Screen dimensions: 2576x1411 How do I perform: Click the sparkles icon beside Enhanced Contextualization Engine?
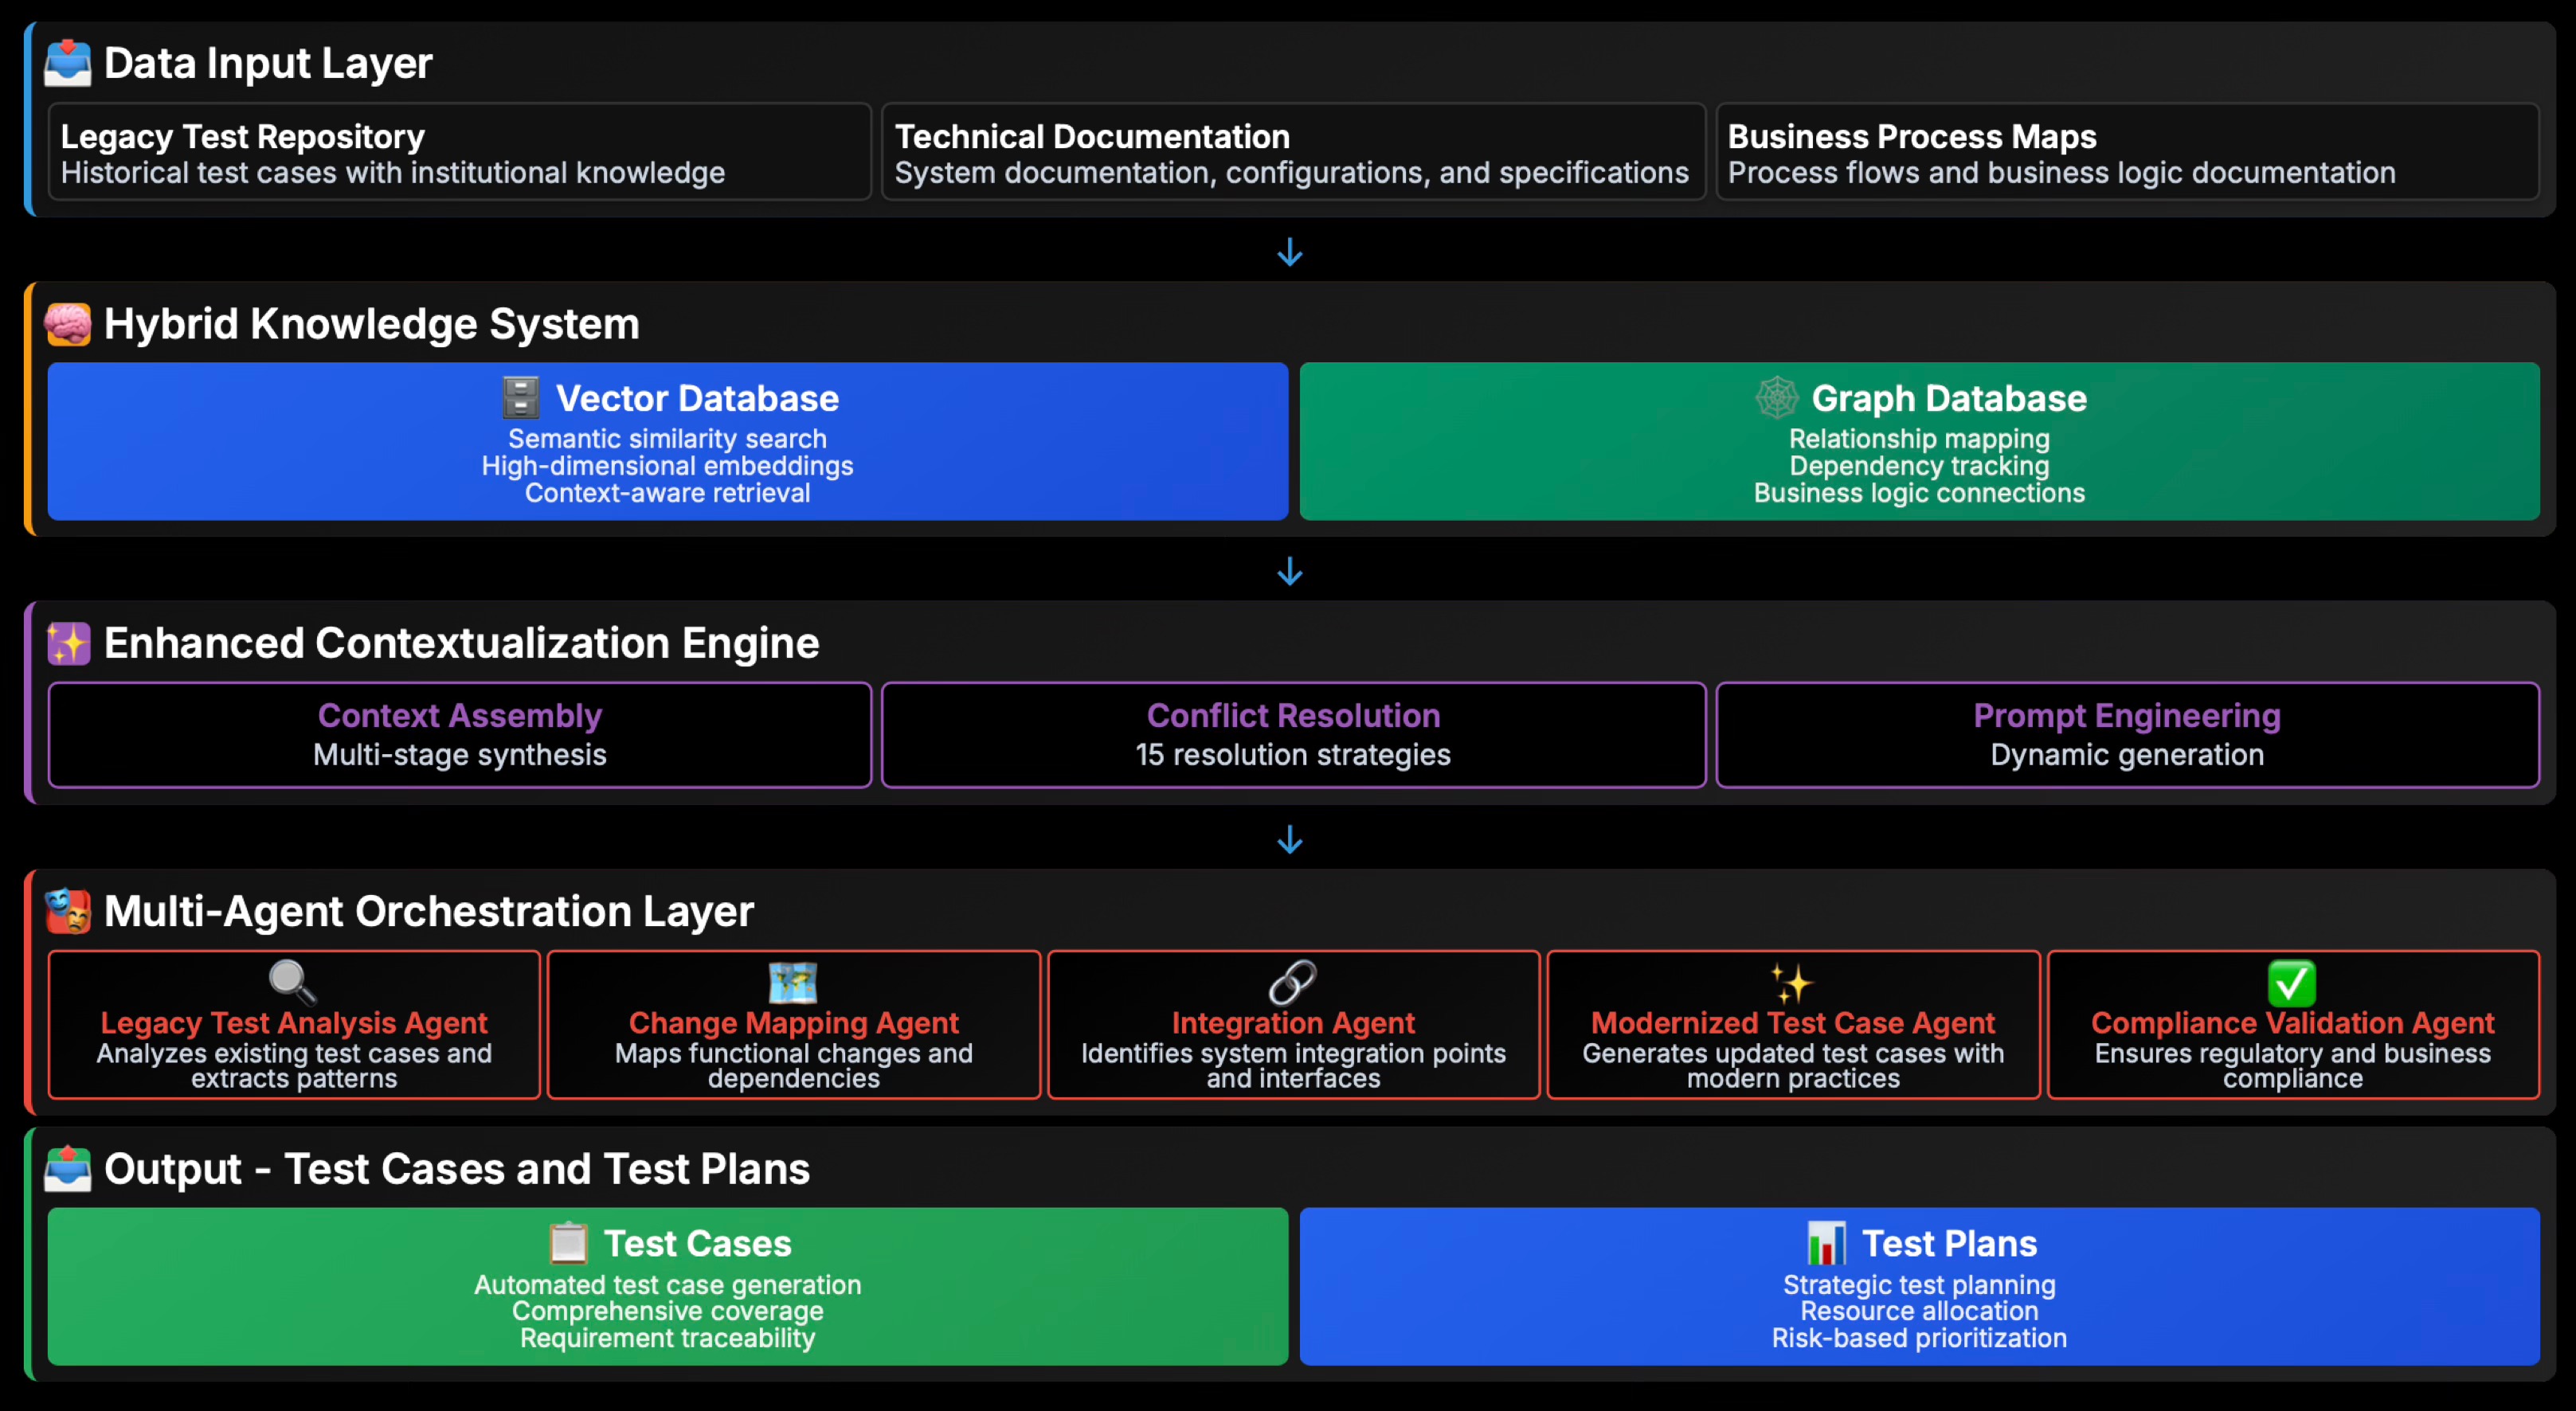(x=68, y=643)
